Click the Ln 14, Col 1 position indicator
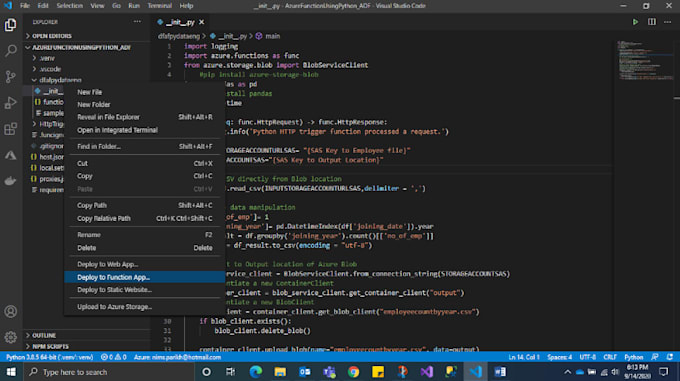The image size is (680, 381). pyautogui.click(x=524, y=357)
